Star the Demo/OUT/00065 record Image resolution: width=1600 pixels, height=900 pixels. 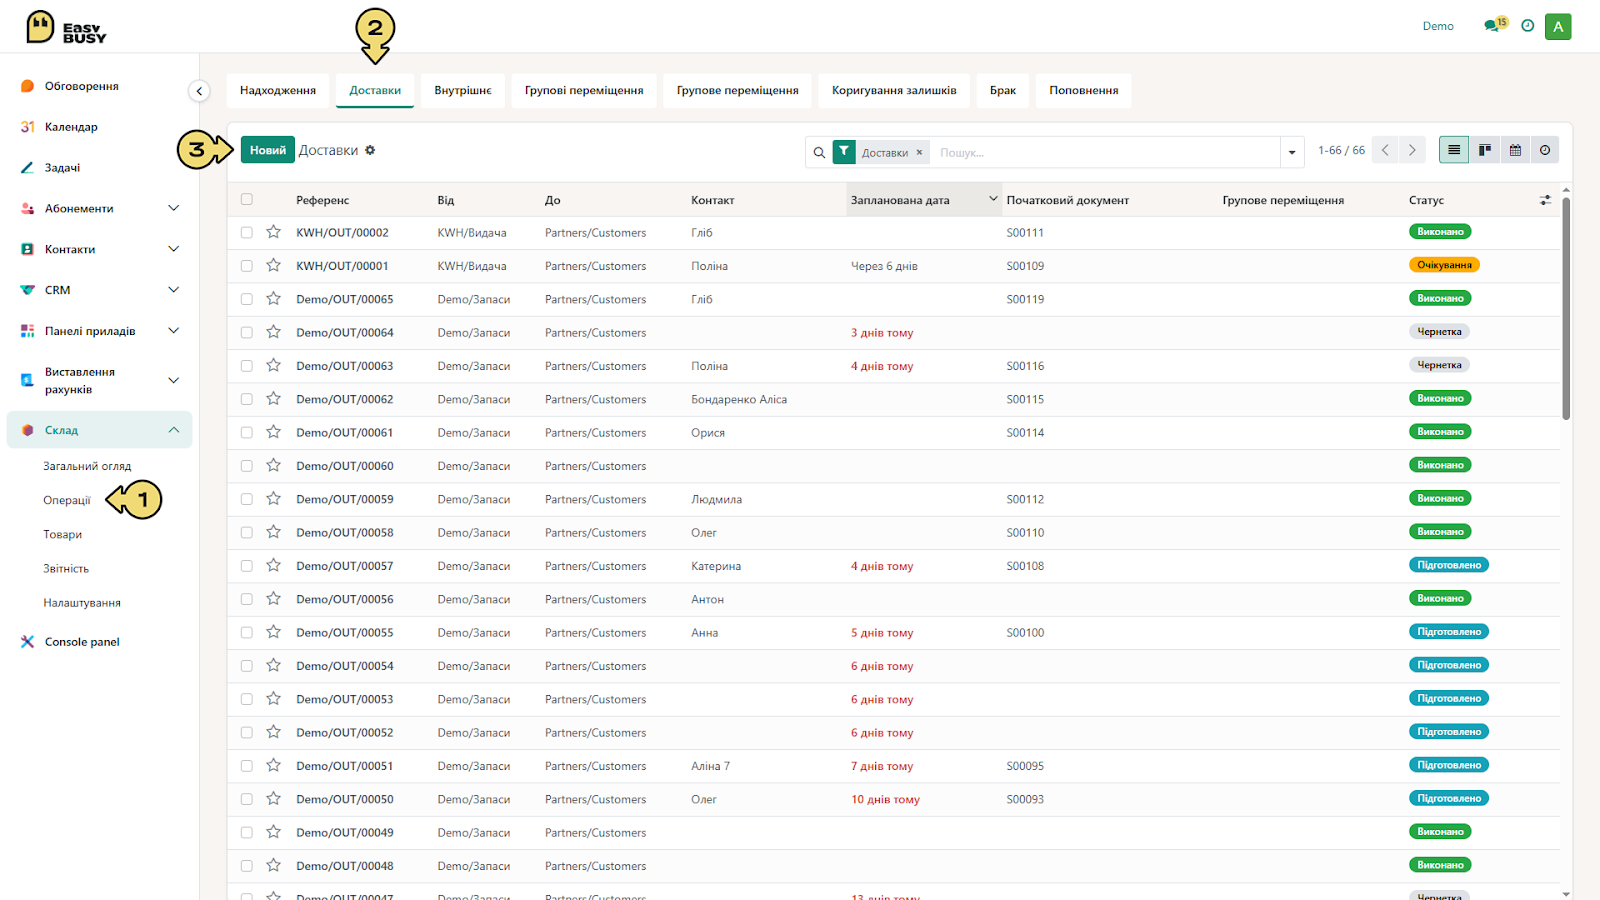coord(273,298)
